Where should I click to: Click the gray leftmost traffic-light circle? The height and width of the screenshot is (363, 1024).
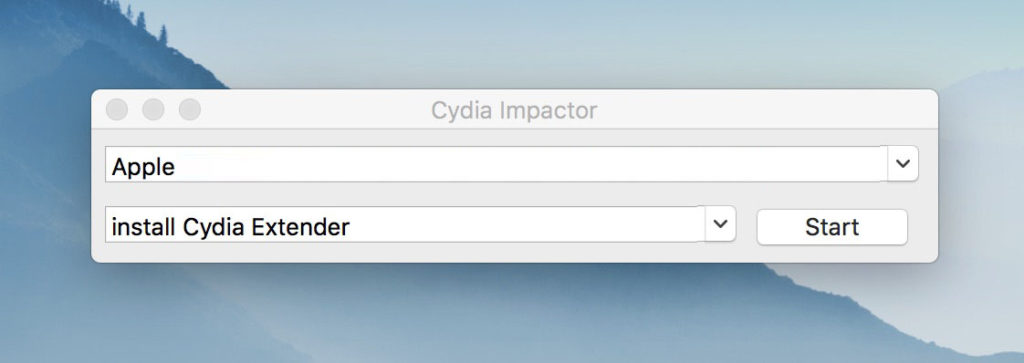(117, 110)
